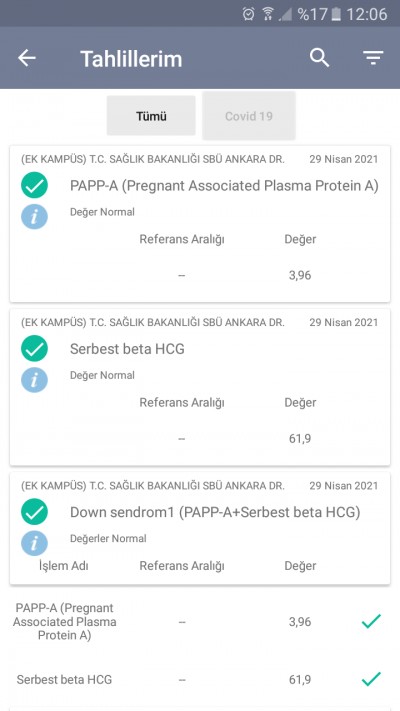Tap green checkmark circle for Serbest beta HCG
Screen dimensions: 400x711
(x=34, y=348)
